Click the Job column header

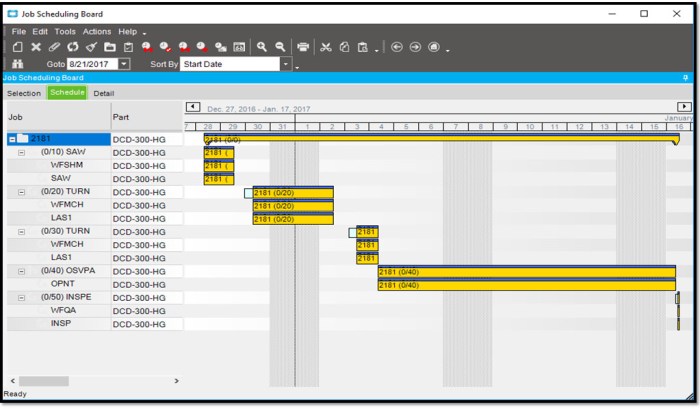coord(58,117)
